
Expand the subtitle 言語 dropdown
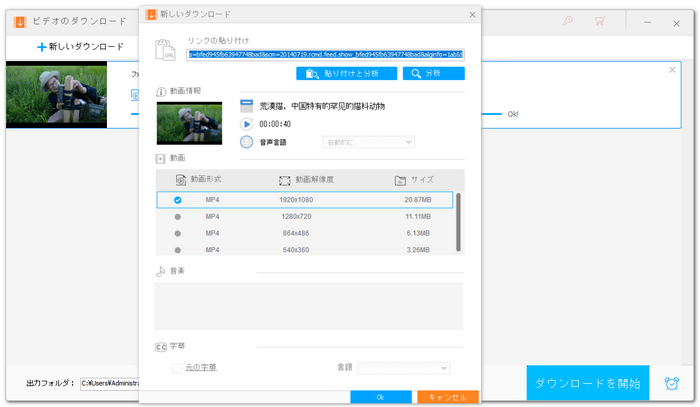click(404, 368)
